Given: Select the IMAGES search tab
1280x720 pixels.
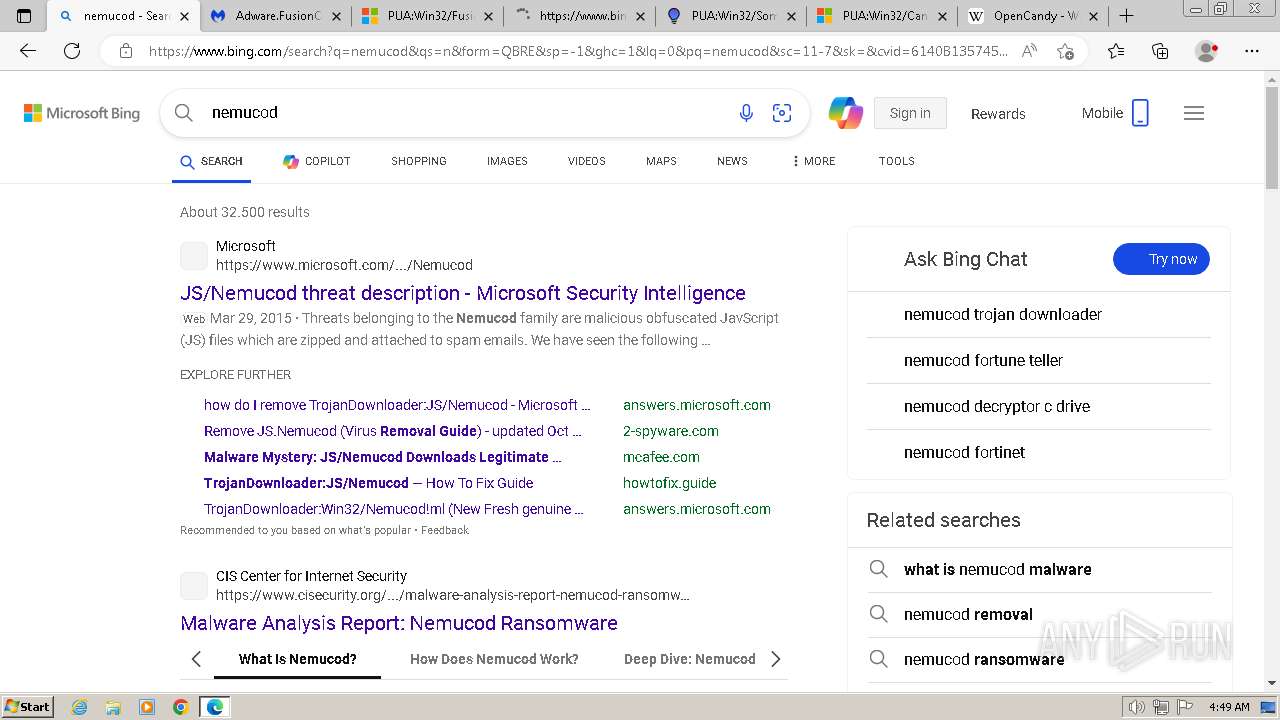Looking at the screenshot, I should [x=507, y=161].
